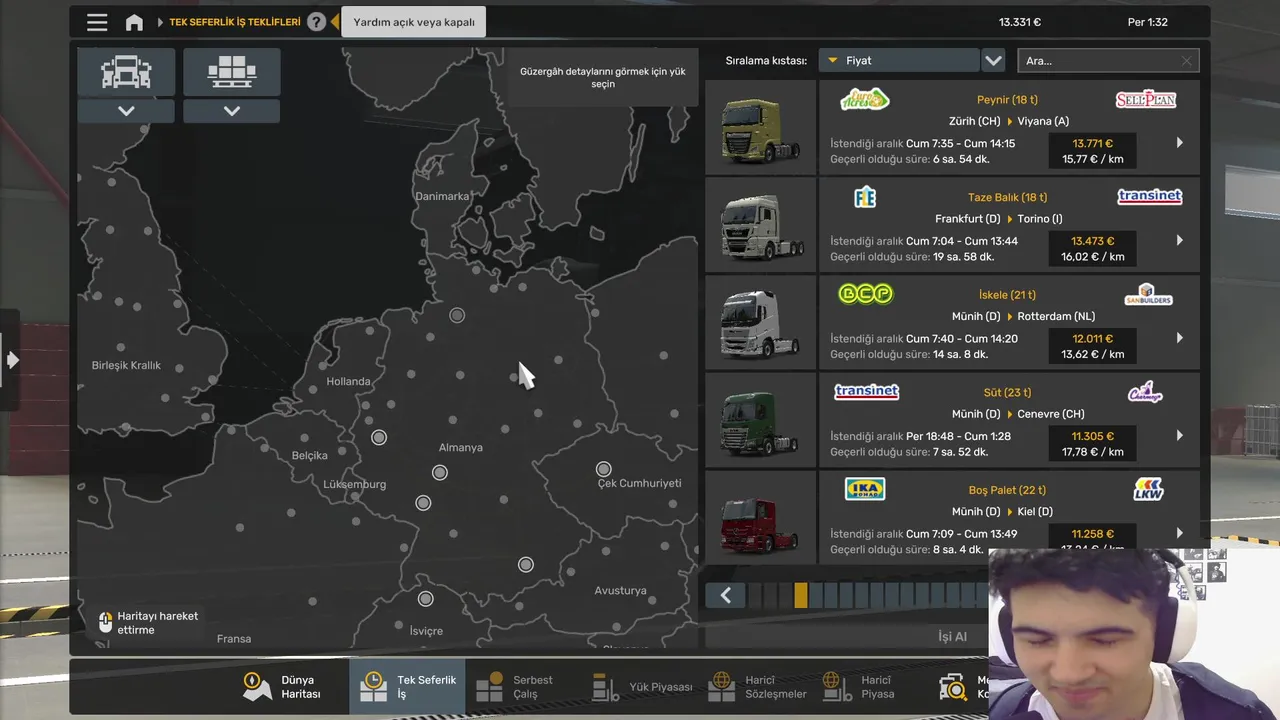The width and height of the screenshot is (1280, 720).
Task: Select the cargo pallet filter icon
Action: coord(232,72)
